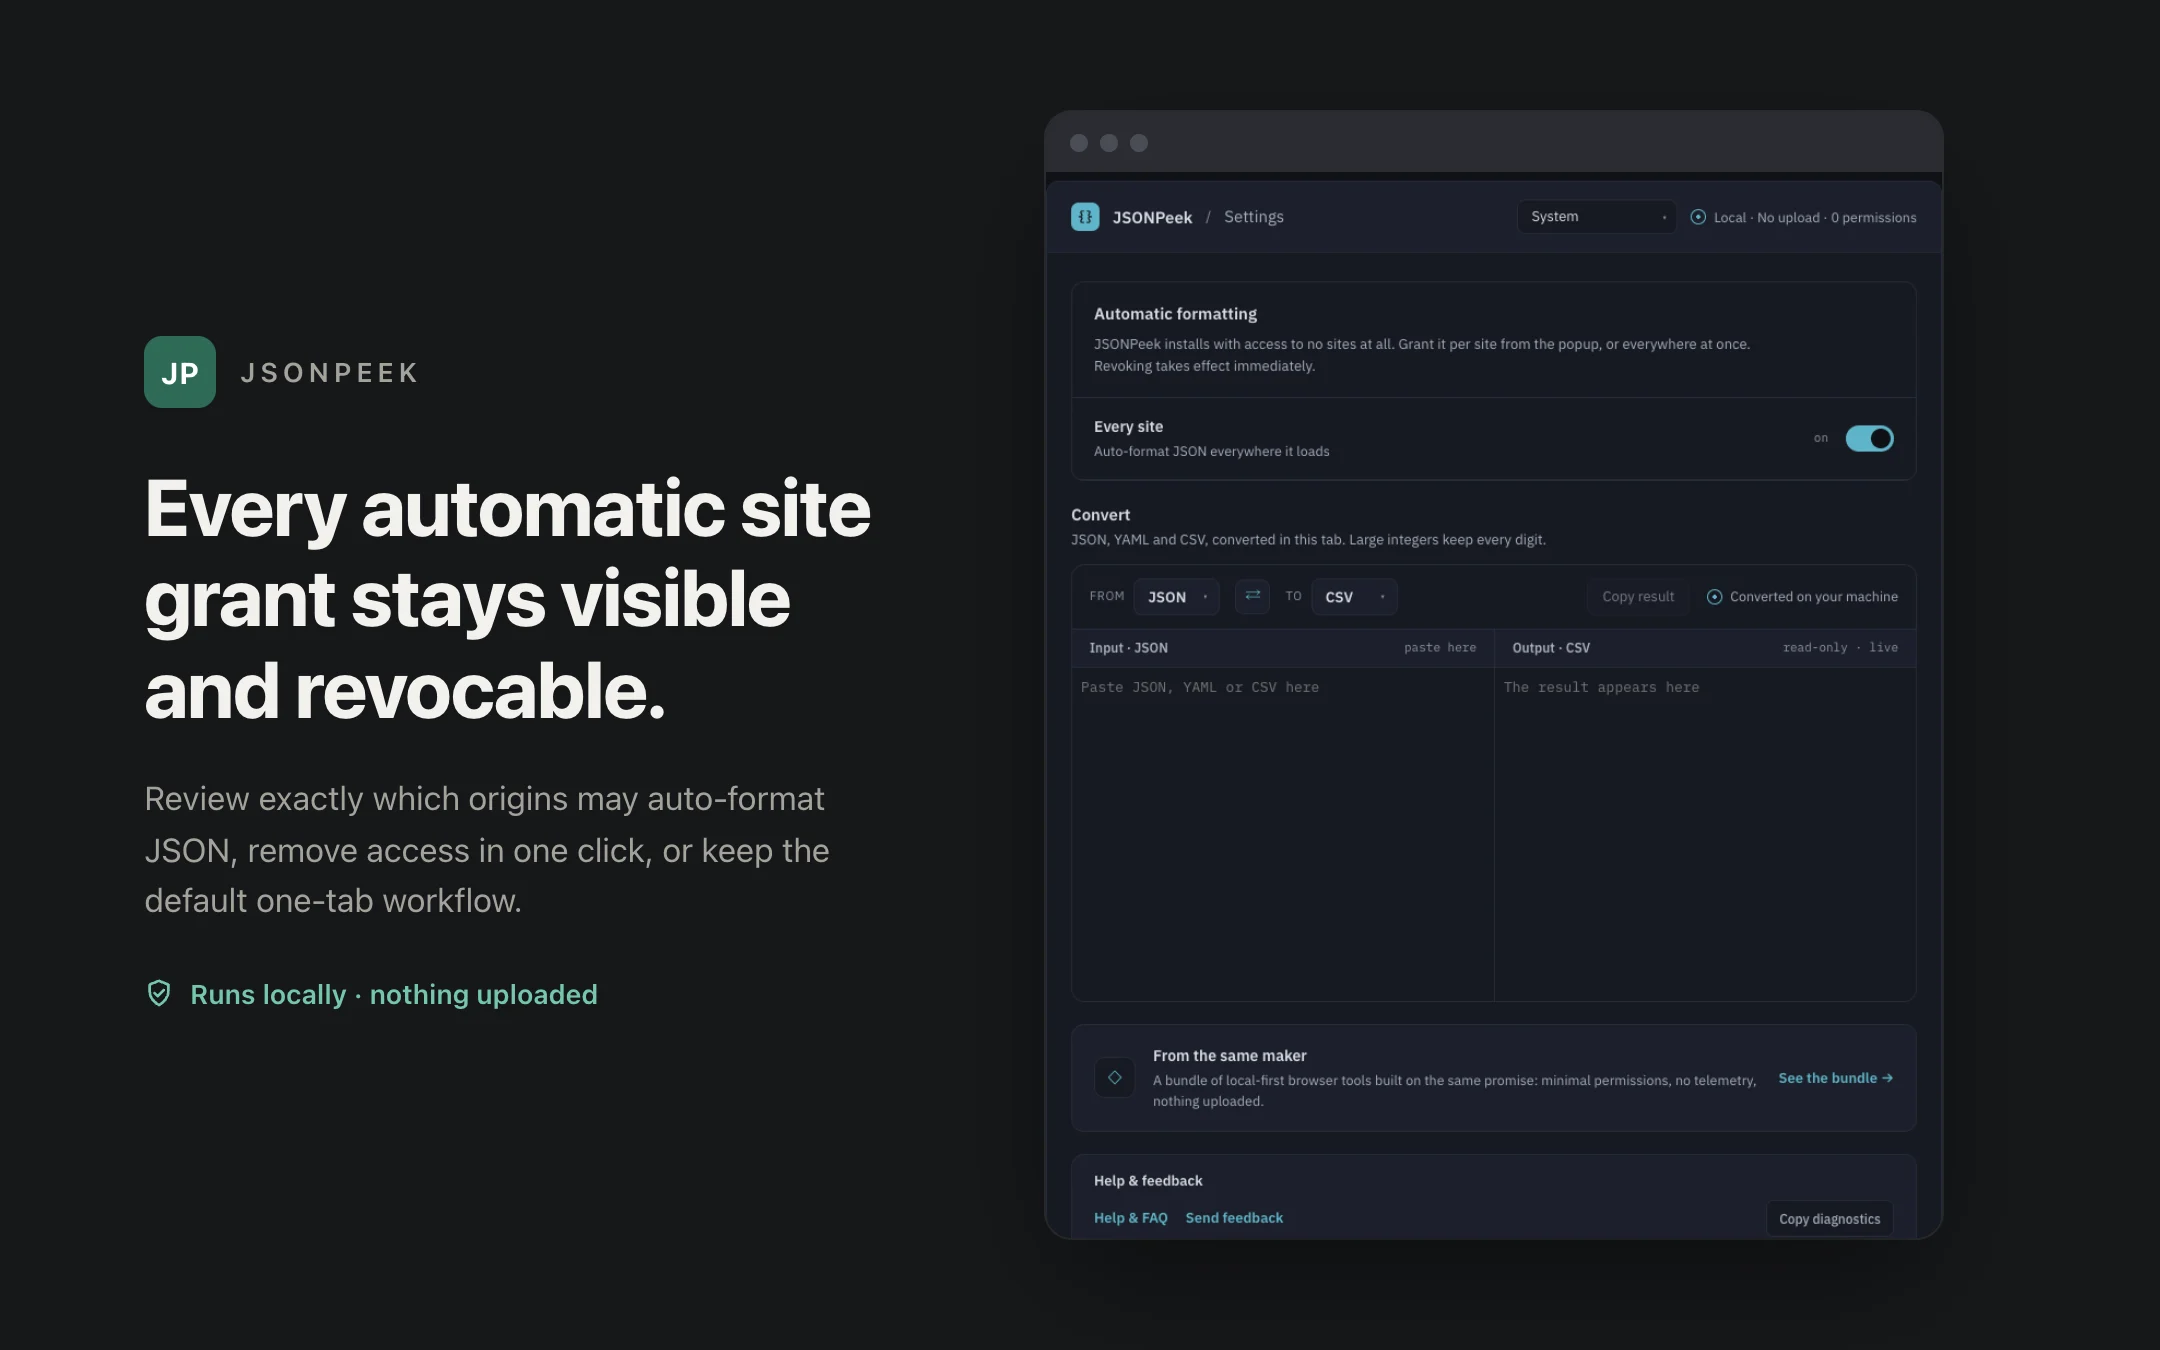Screen dimensions: 2160x1350
Task: Swap the FROM and TO formats
Action: (1252, 596)
